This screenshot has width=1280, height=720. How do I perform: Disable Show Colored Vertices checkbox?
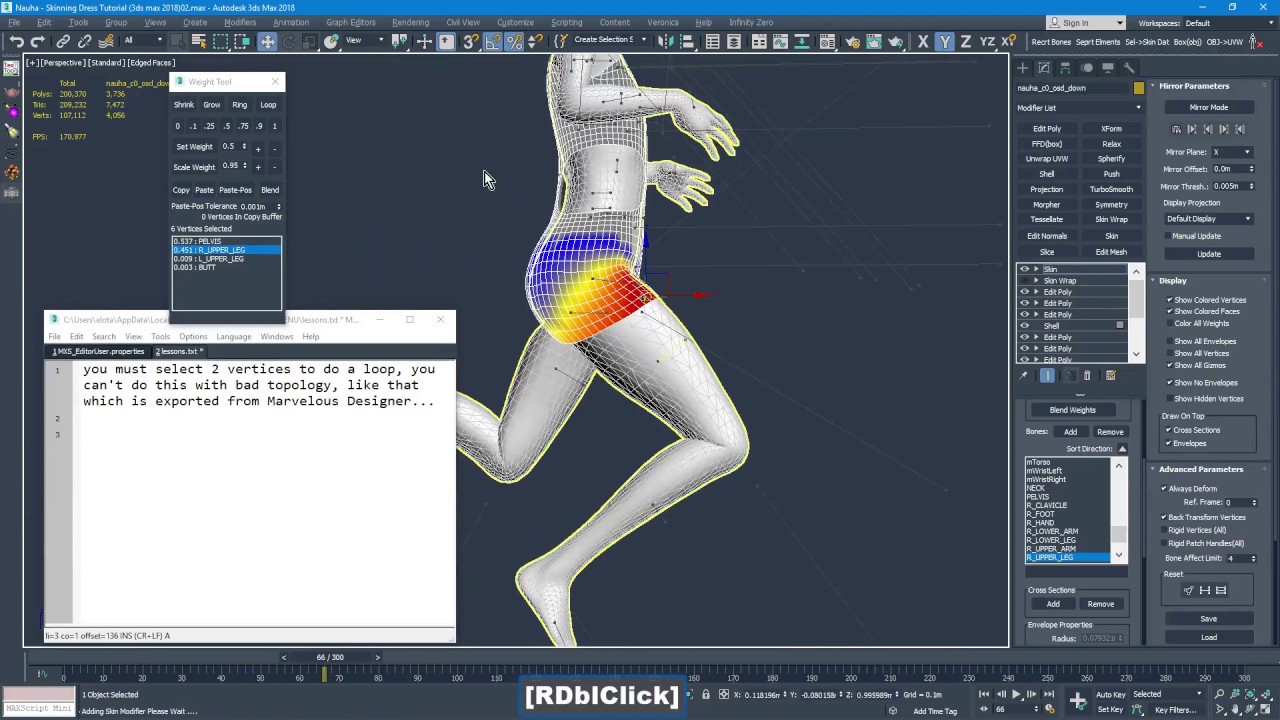point(1169,300)
